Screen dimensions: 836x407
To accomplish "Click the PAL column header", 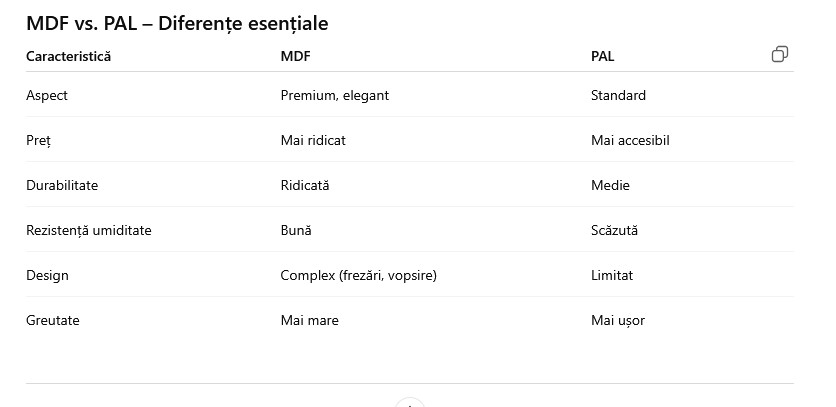I will [x=603, y=57].
